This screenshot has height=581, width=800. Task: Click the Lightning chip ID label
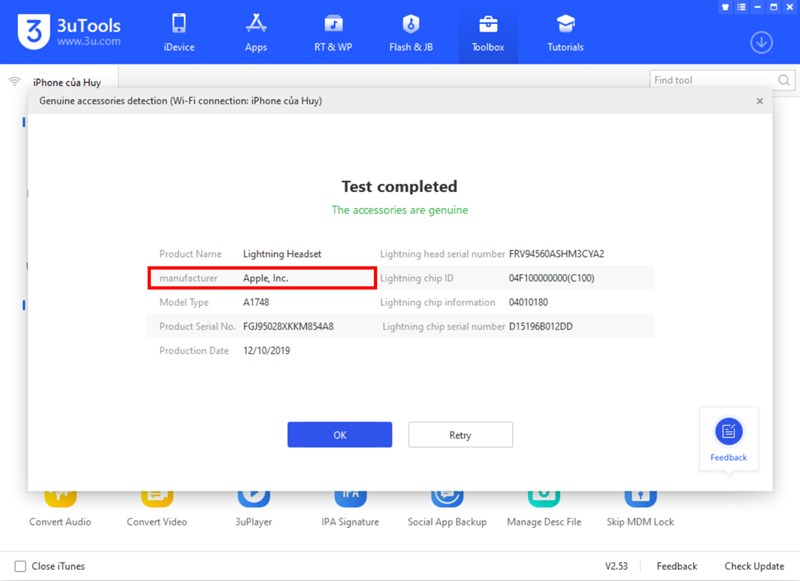416,278
